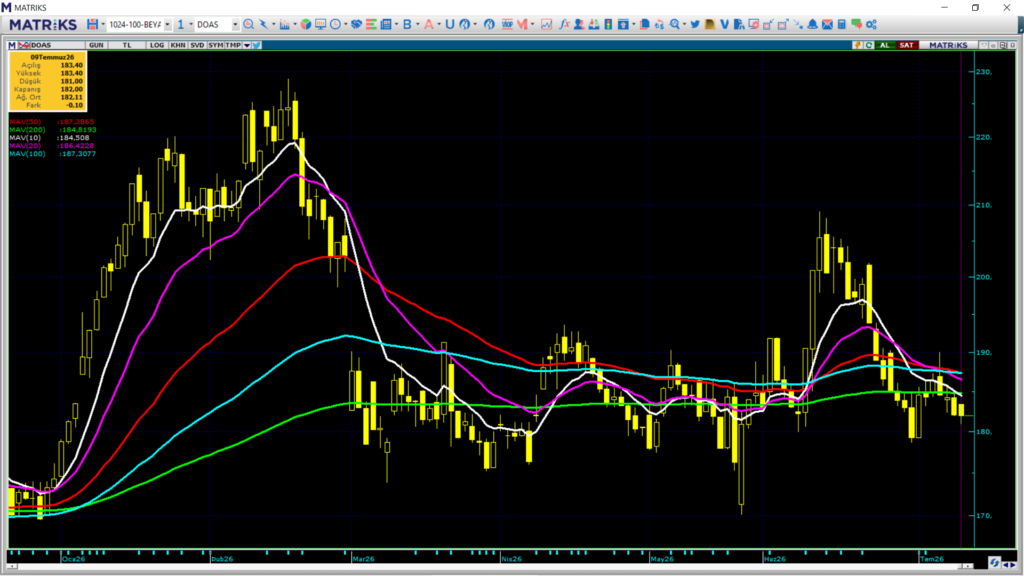Toggle the KHN button

[x=178, y=45]
